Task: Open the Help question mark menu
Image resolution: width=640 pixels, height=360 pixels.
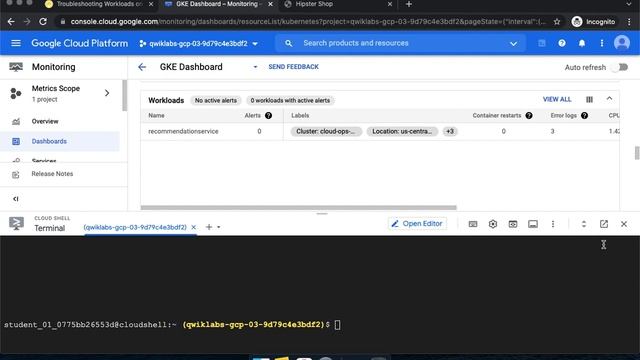Action: [562, 43]
